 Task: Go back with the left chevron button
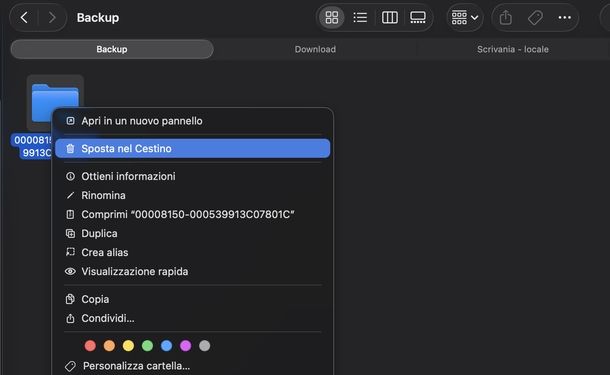click(x=24, y=18)
